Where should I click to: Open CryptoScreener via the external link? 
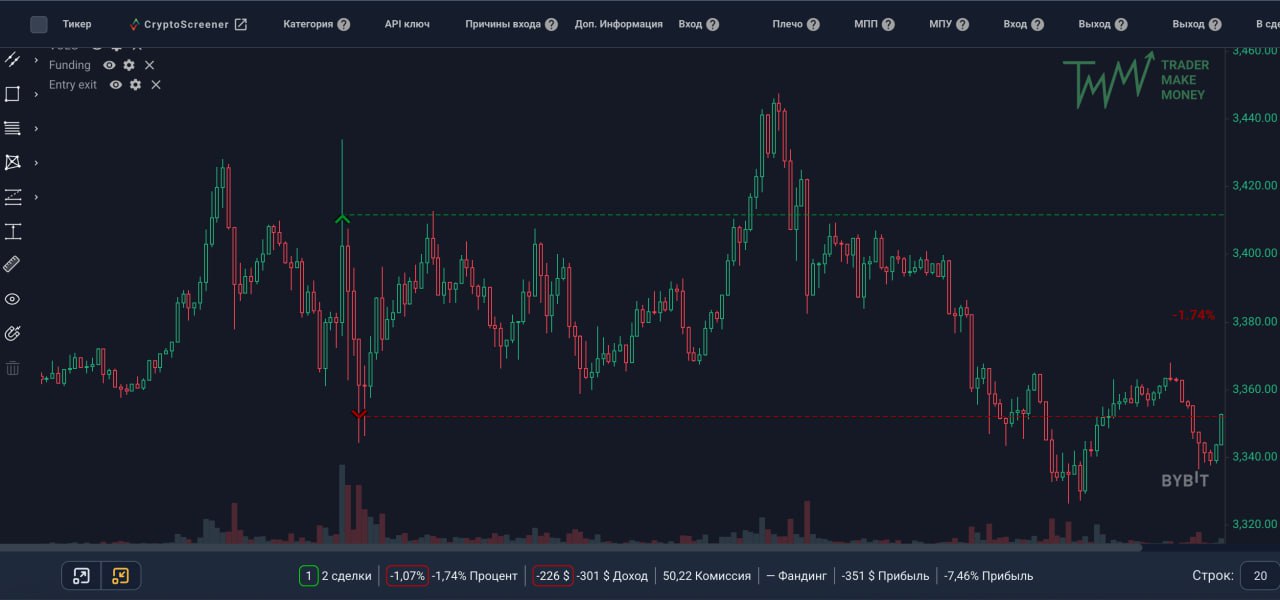tap(241, 24)
